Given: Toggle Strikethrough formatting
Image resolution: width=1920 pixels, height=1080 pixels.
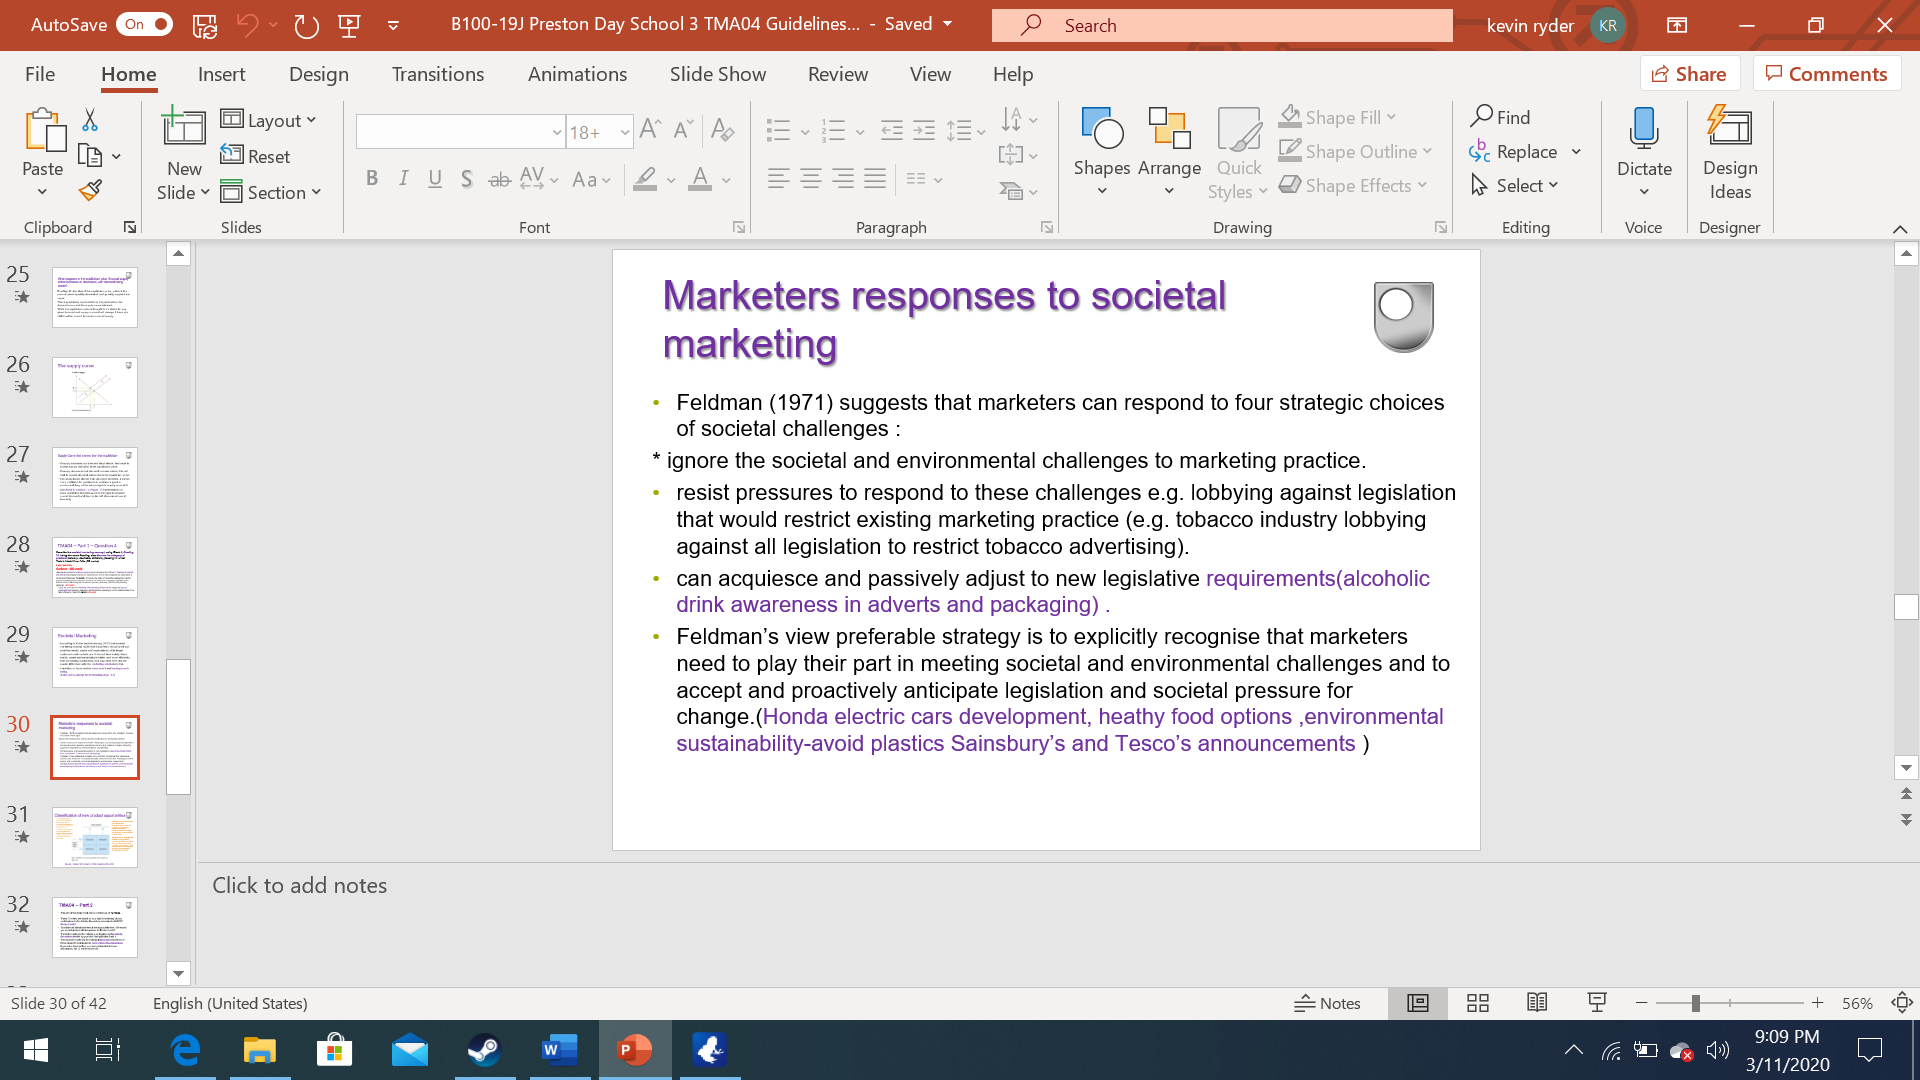Looking at the screenshot, I should click(x=499, y=179).
